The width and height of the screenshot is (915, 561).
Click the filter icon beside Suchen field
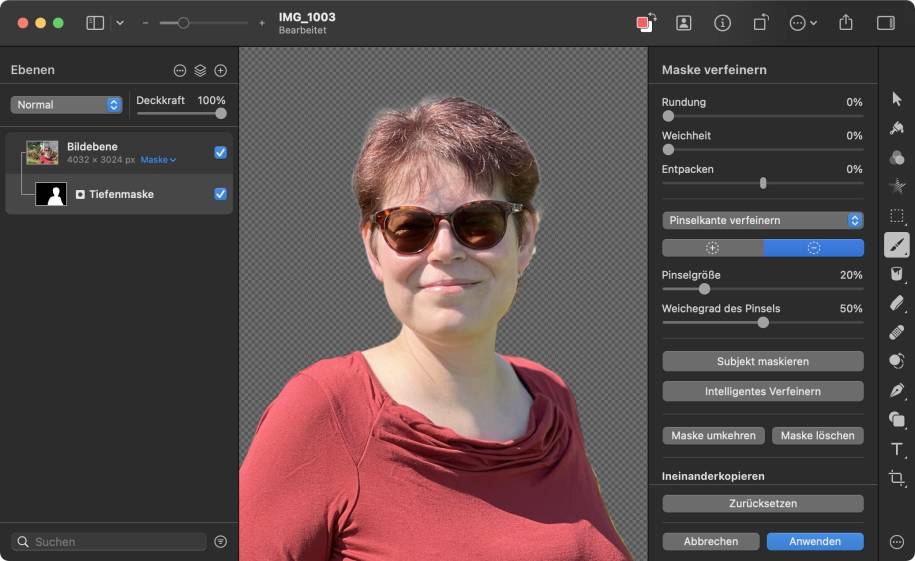click(x=221, y=542)
